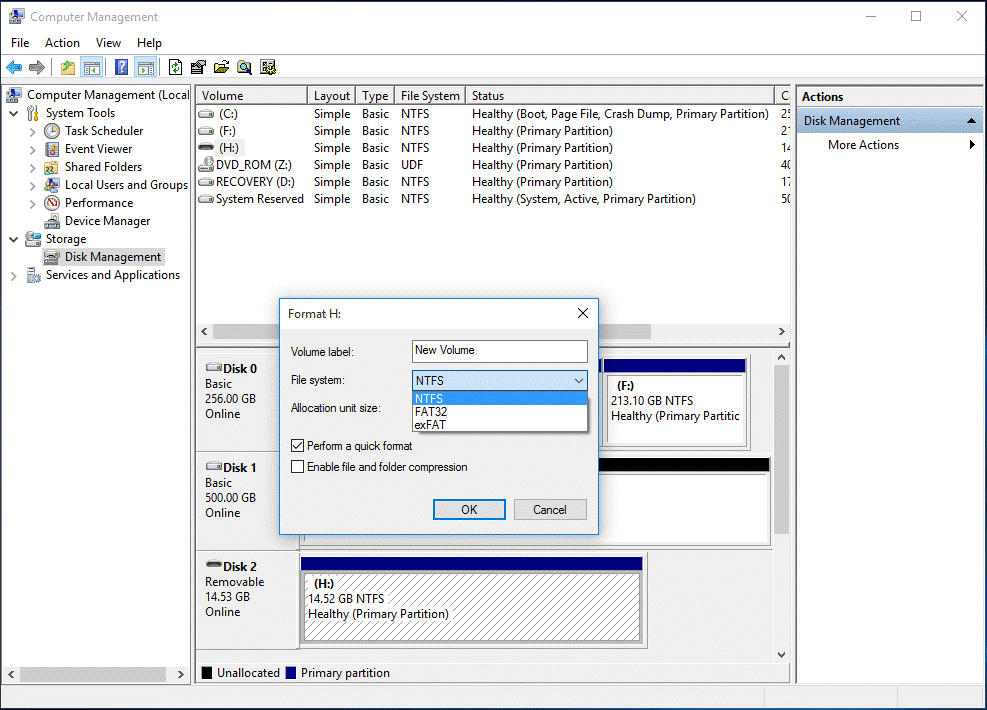This screenshot has width=987, height=710.
Task: Click the Shared Folders icon
Action: click(52, 167)
